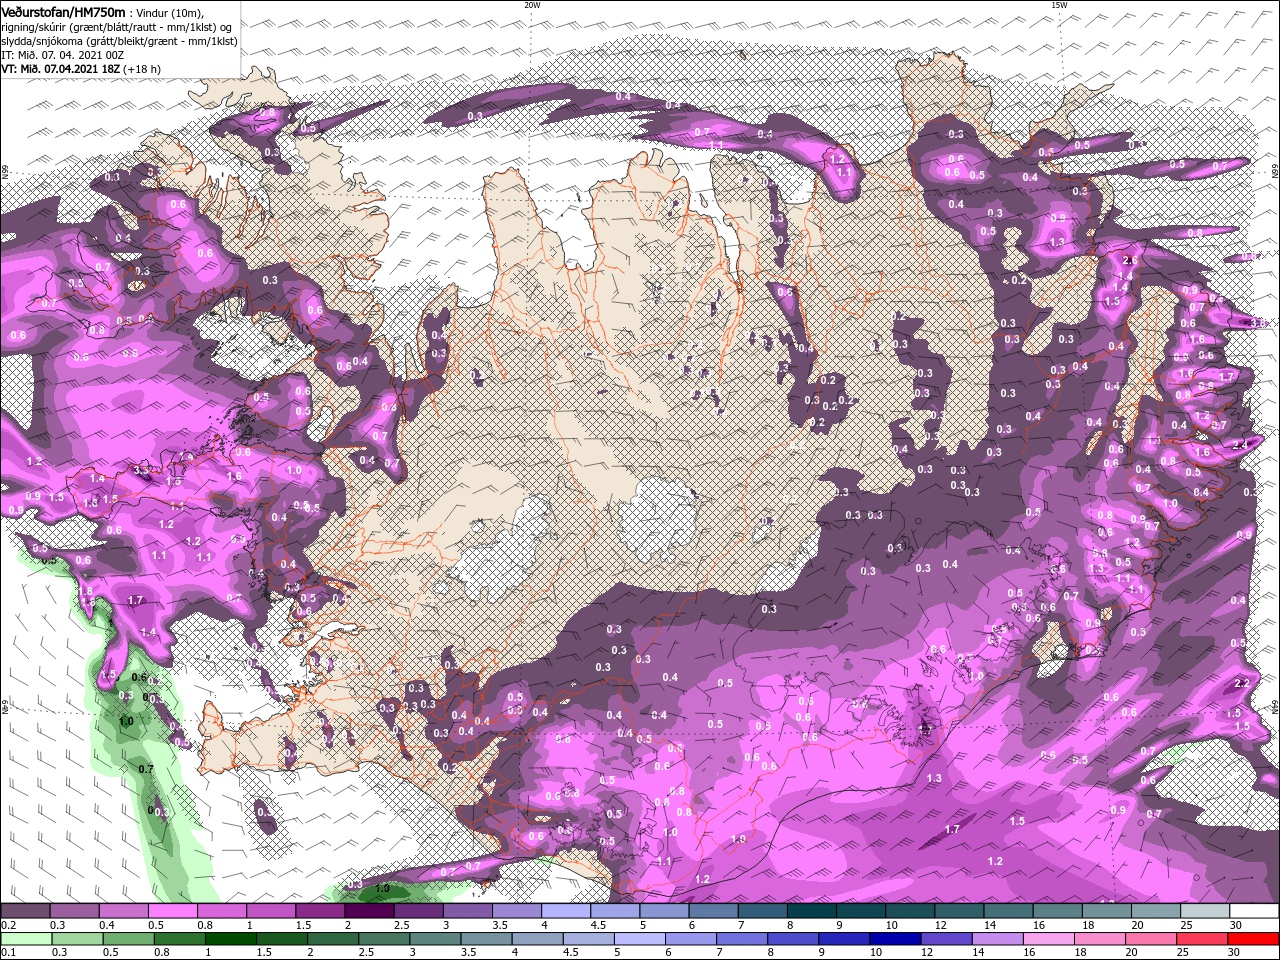Choose the snow scale swatch labeled 3
The width and height of the screenshot is (1280, 960).
click(467, 911)
